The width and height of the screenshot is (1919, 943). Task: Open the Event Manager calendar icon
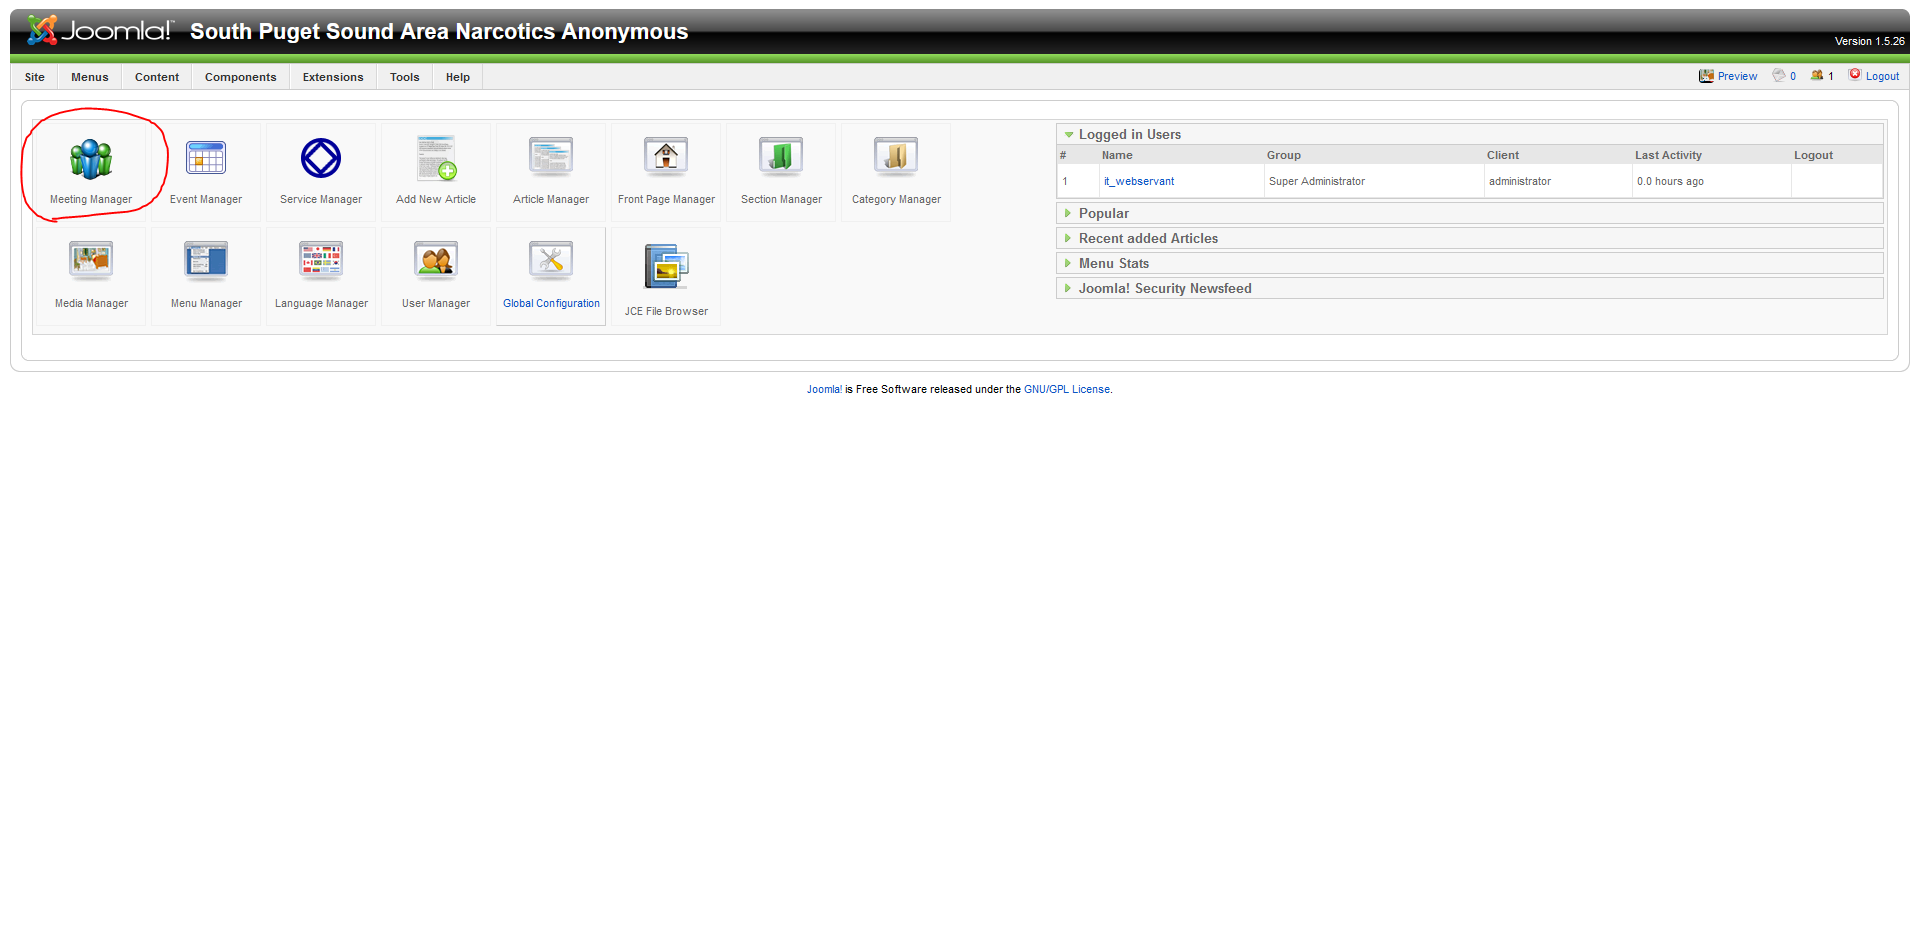[206, 158]
